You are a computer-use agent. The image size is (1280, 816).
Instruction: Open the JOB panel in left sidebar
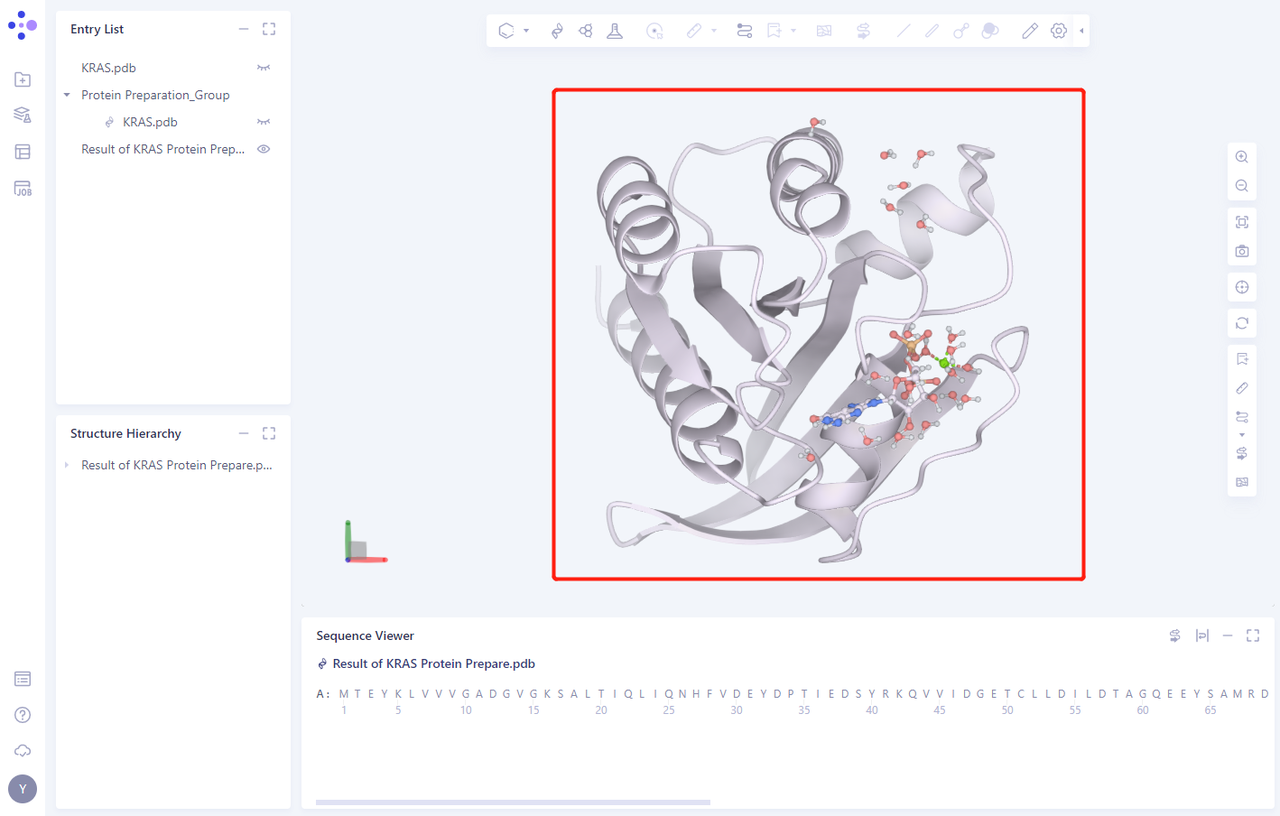coord(23,189)
